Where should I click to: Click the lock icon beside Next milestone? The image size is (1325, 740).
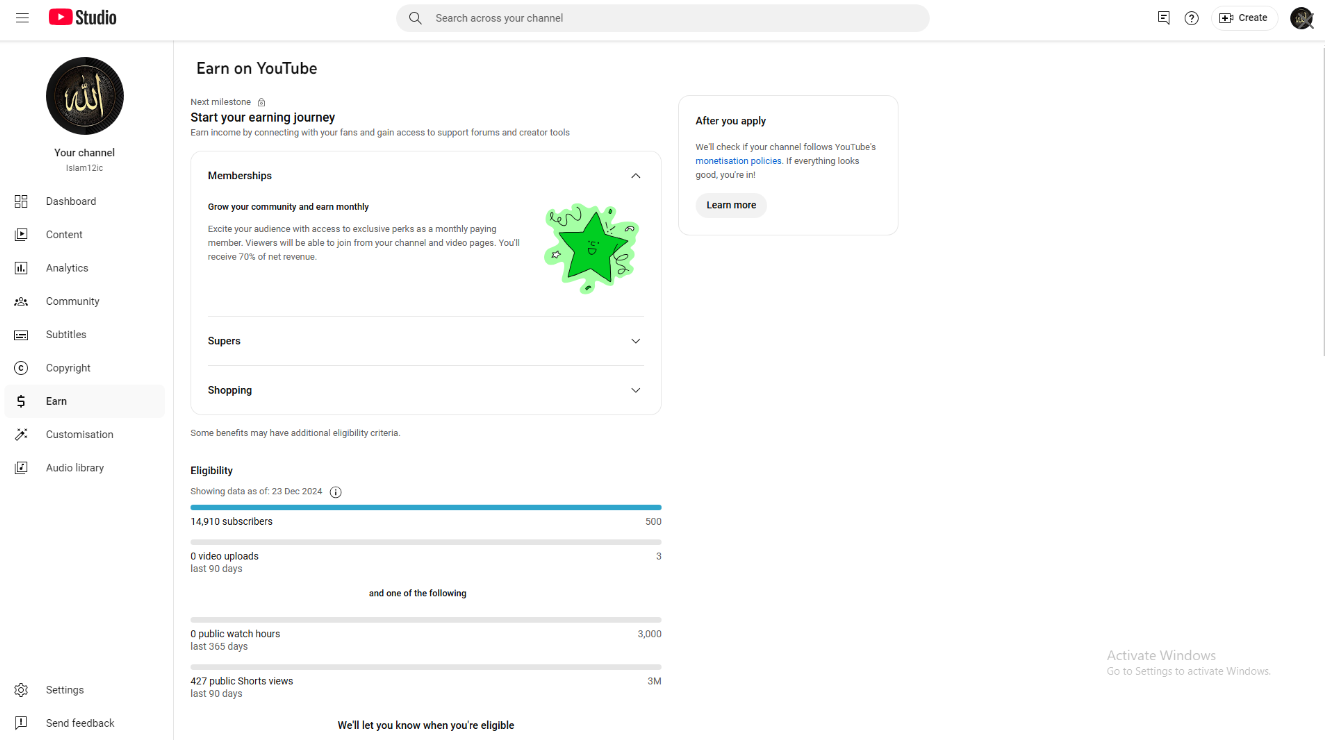(x=262, y=102)
